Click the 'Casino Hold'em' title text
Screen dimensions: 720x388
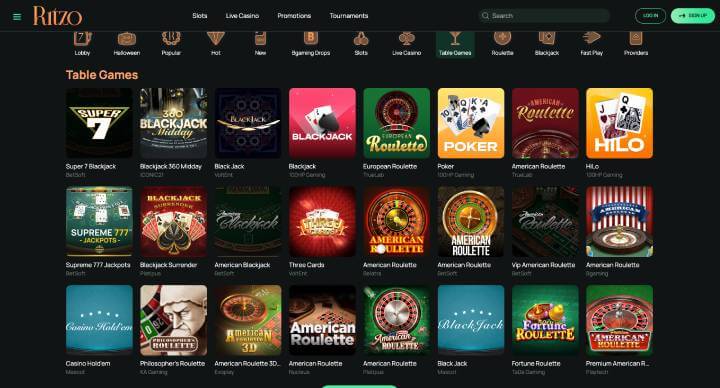tap(88, 363)
